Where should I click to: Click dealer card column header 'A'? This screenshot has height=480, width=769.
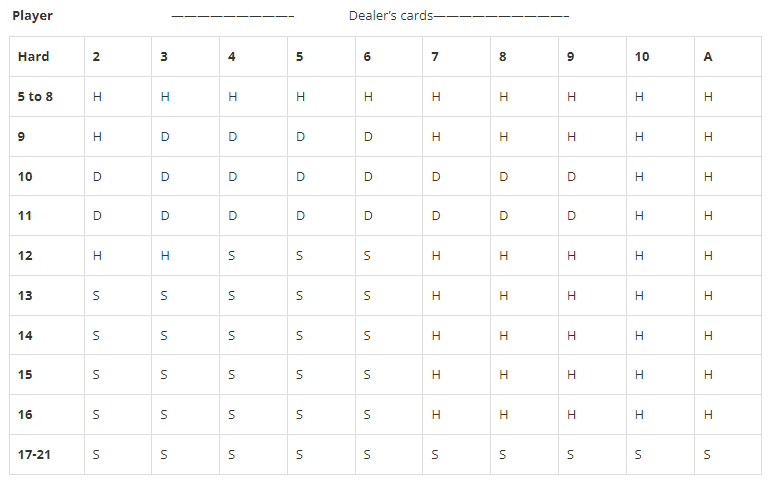click(728, 56)
